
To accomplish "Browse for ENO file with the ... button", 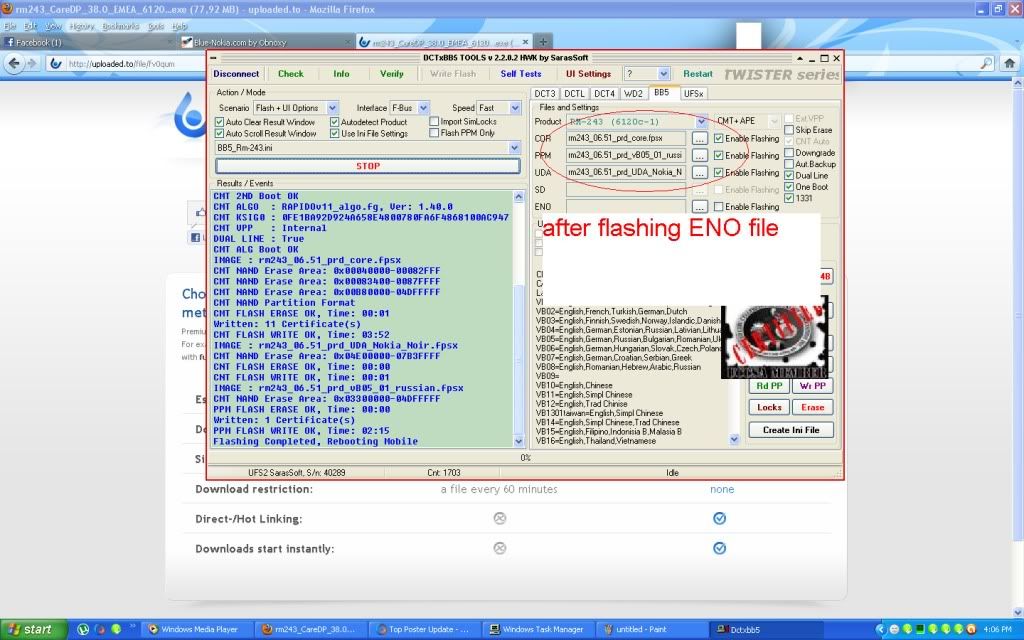I will pyautogui.click(x=699, y=206).
